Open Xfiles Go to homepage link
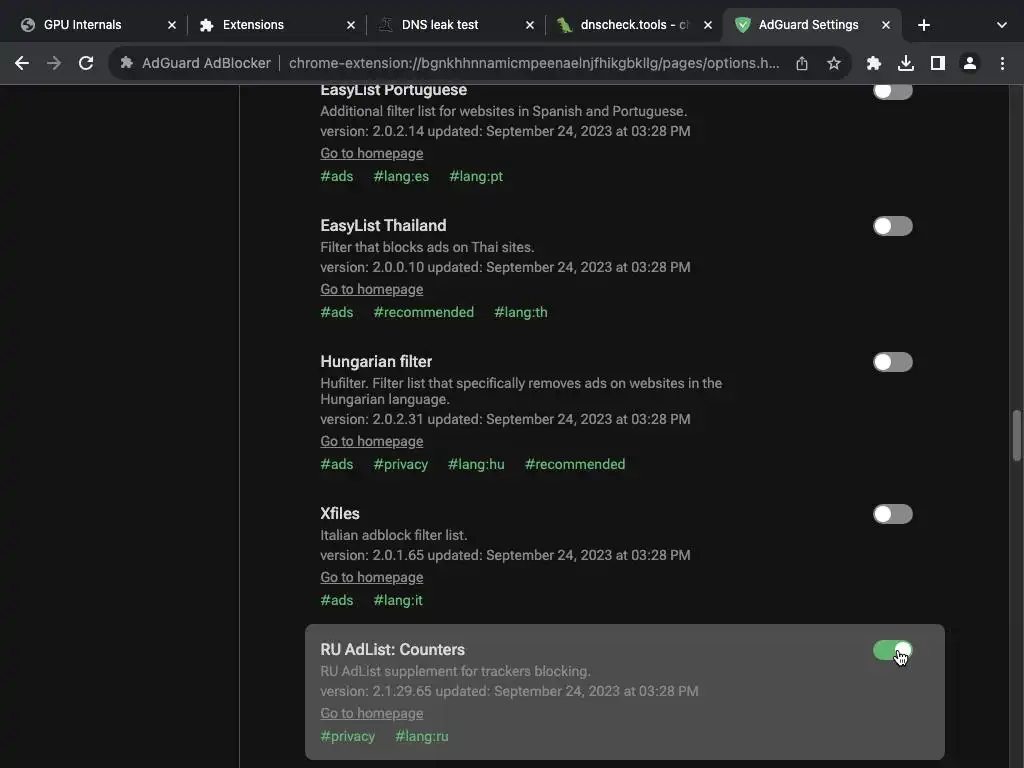Image resolution: width=1024 pixels, height=768 pixels. coord(372,577)
